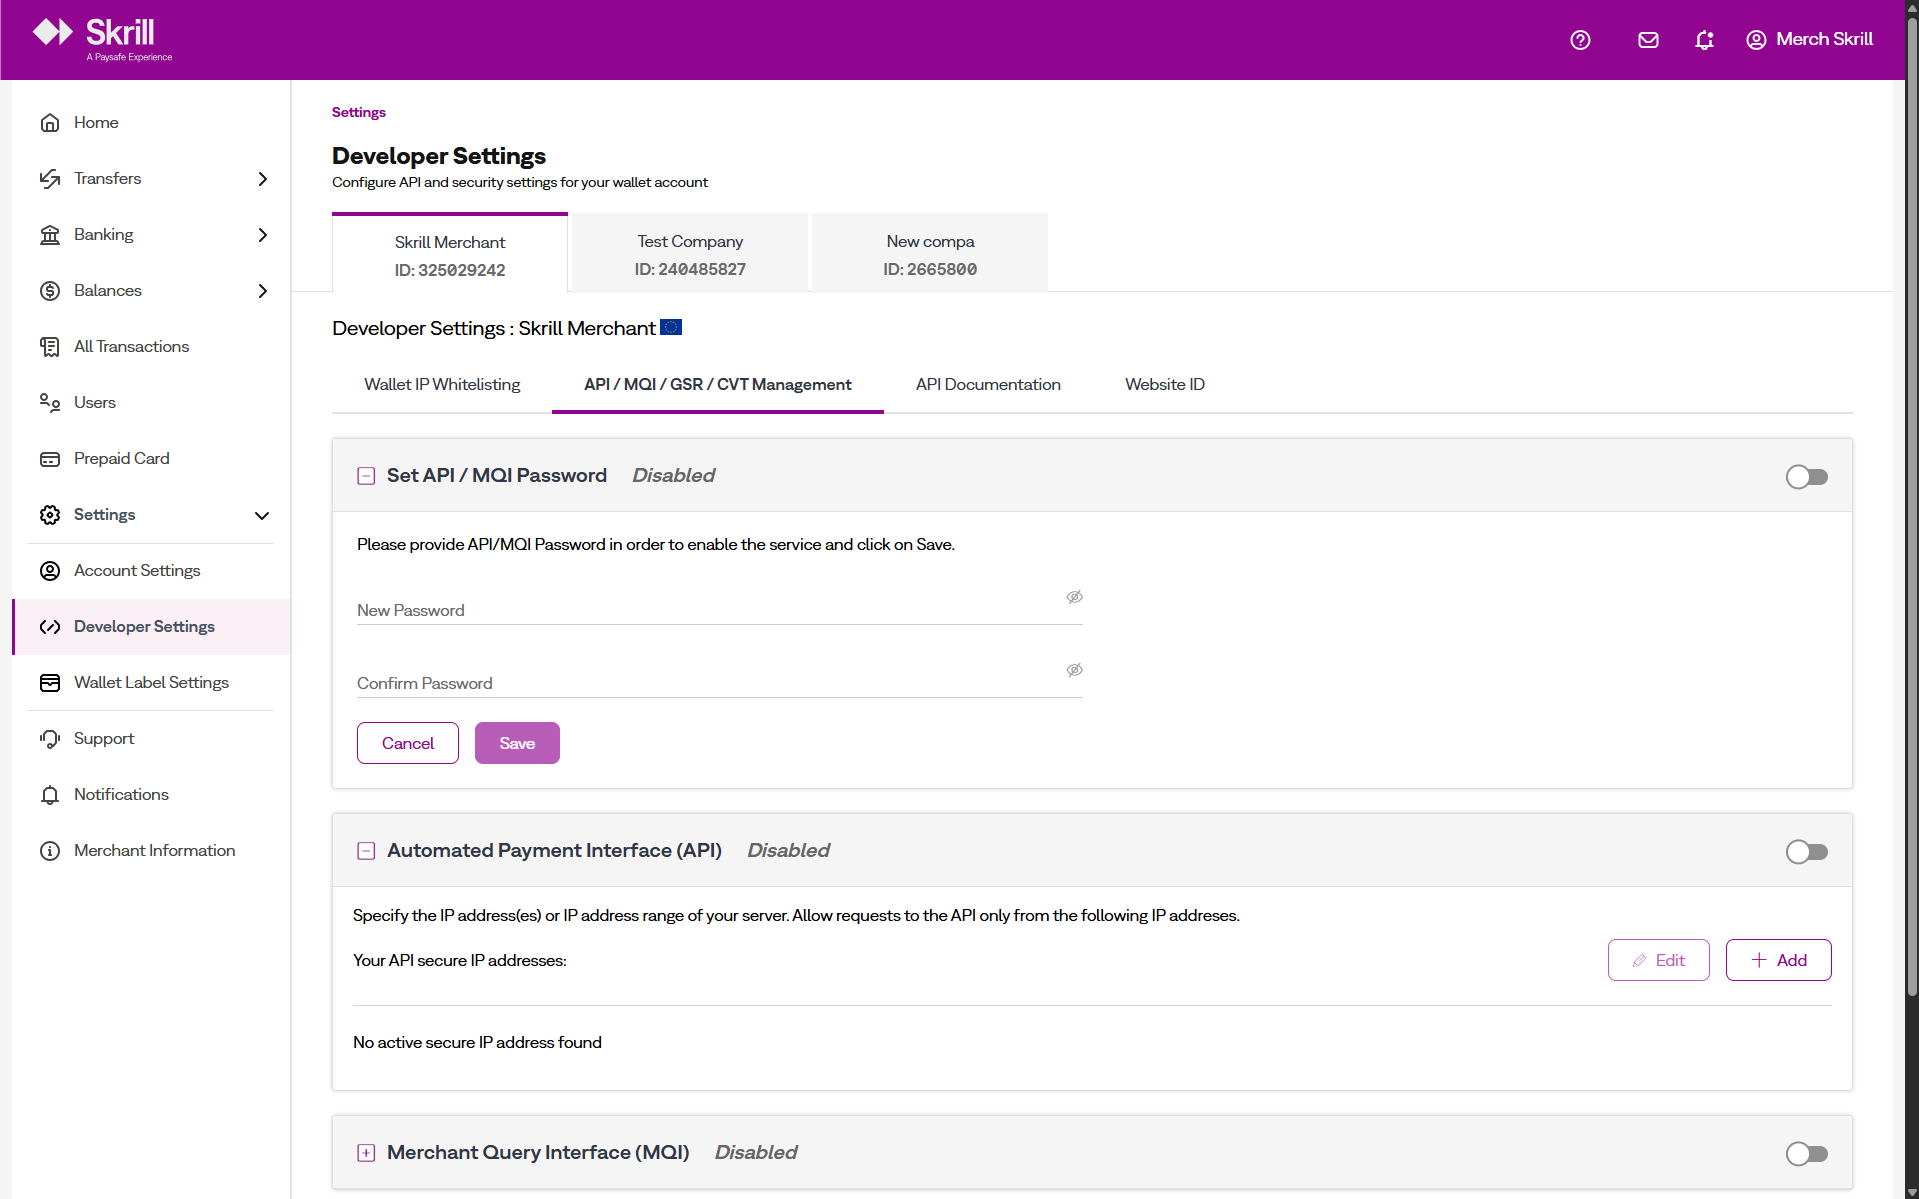Screen dimensions: 1919x1199
Task: Click the EU flag icon beside Skrill Merchant
Action: [671, 327]
